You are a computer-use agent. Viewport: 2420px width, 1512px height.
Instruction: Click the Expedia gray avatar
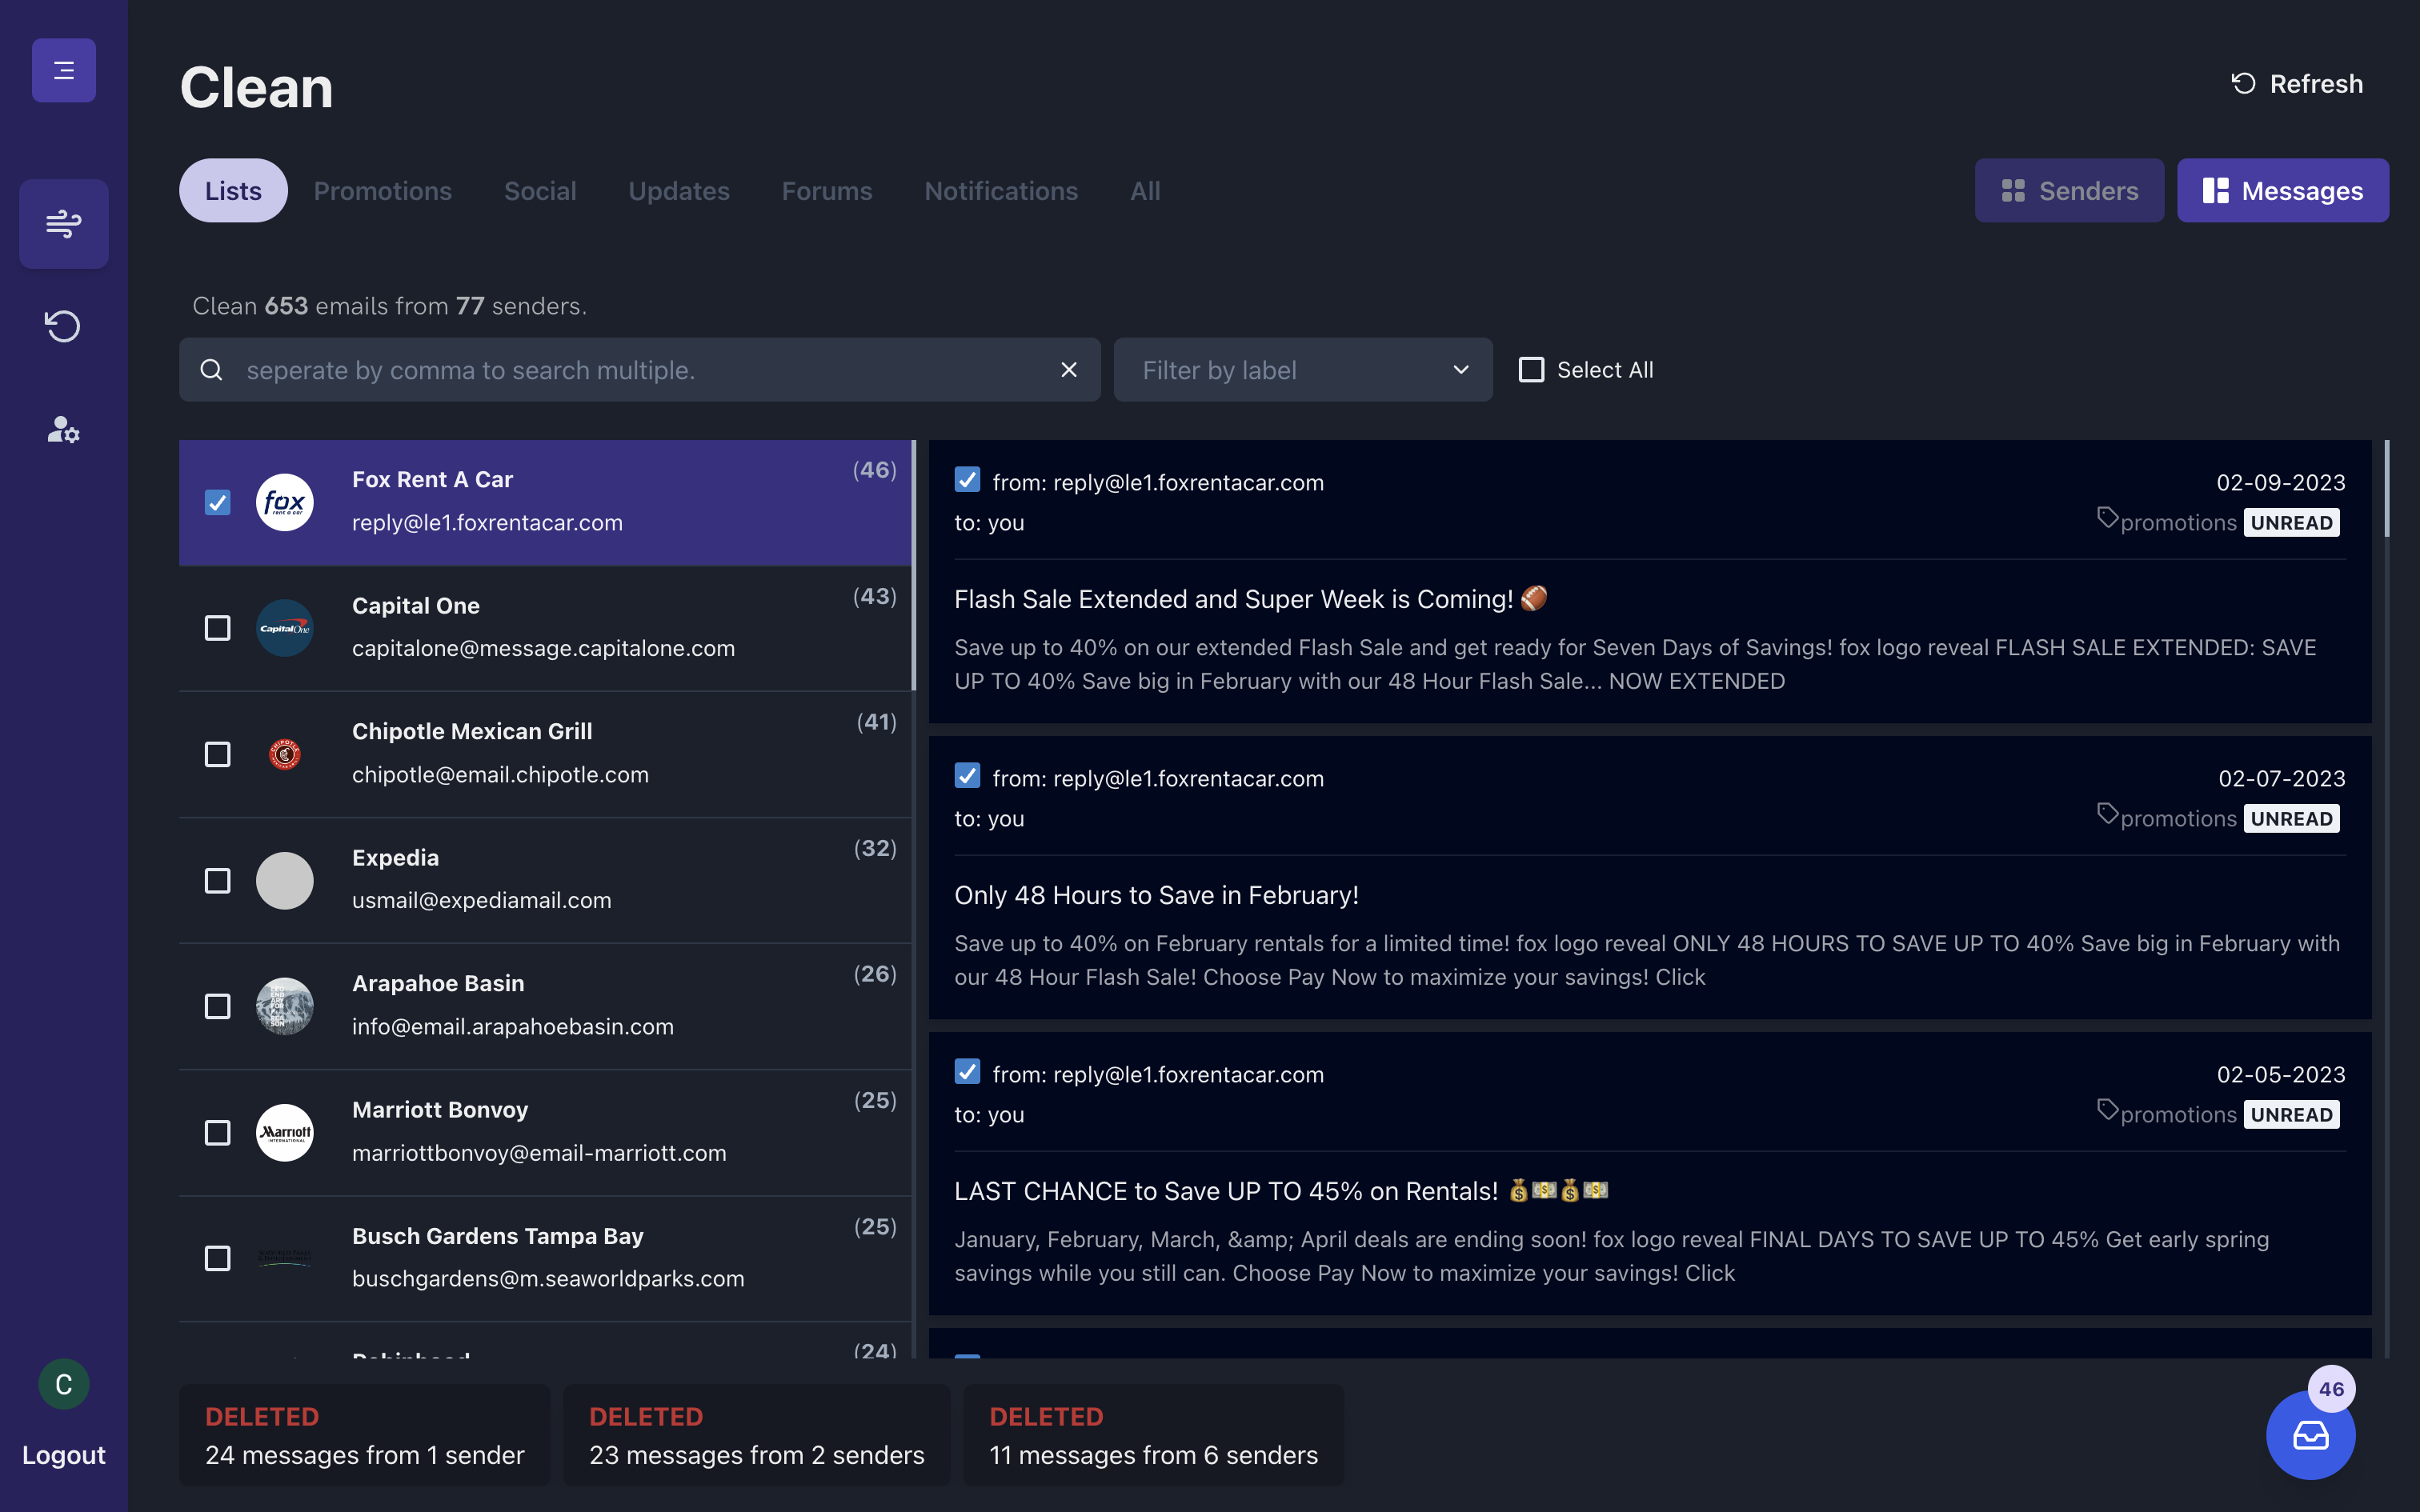pos(285,880)
